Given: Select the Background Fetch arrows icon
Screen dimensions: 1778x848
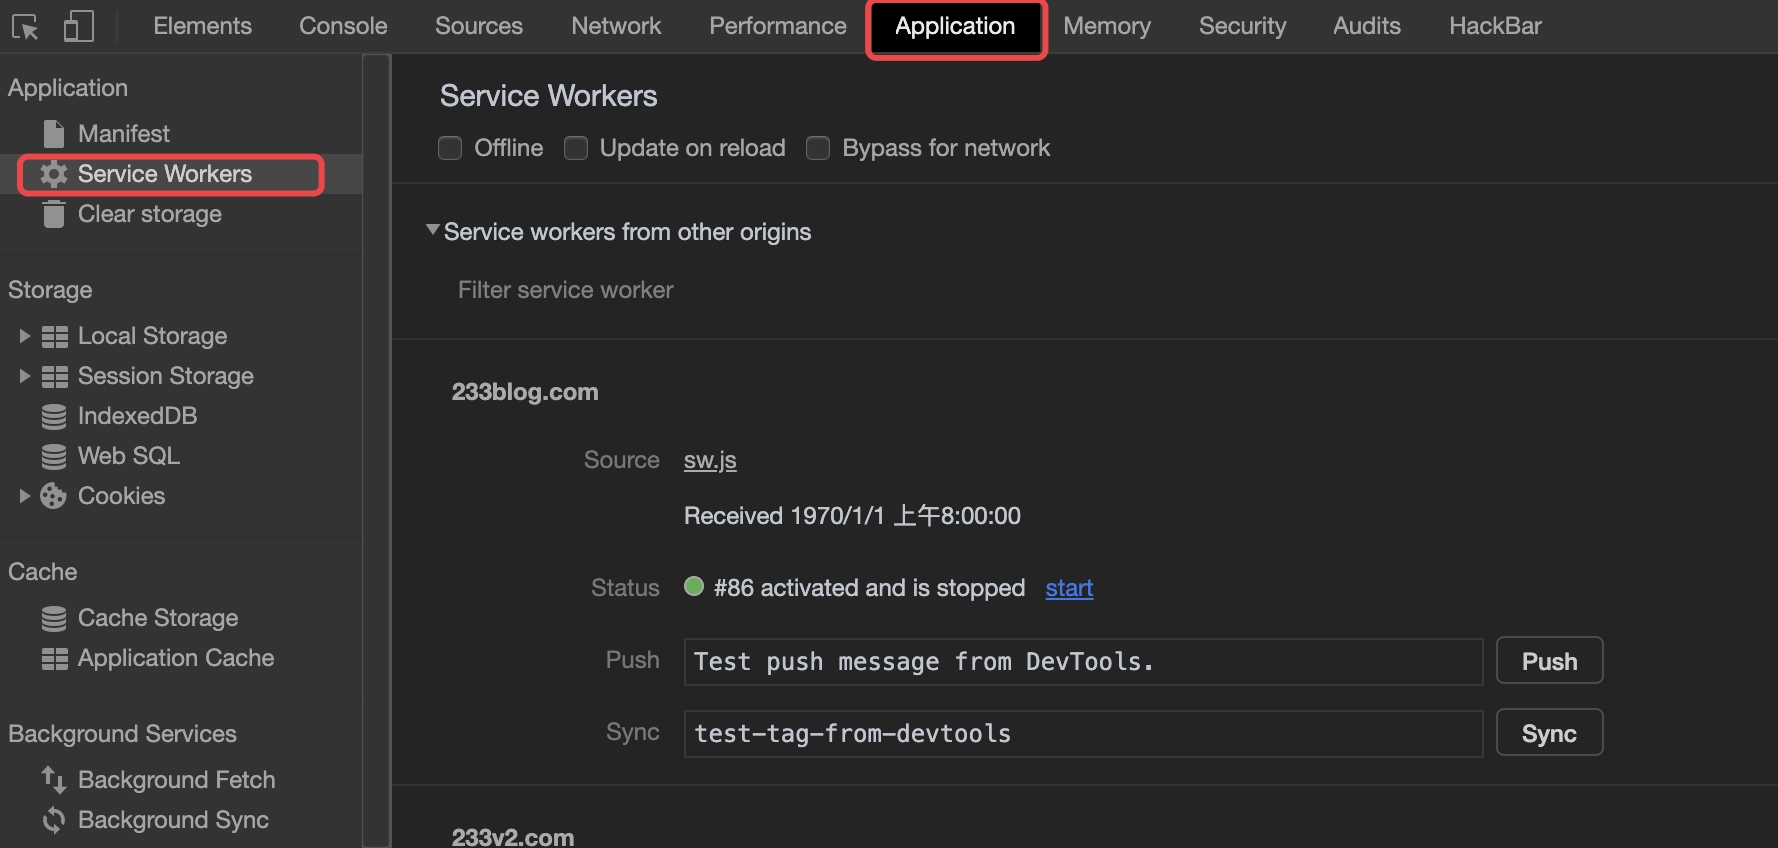Looking at the screenshot, I should [54, 780].
